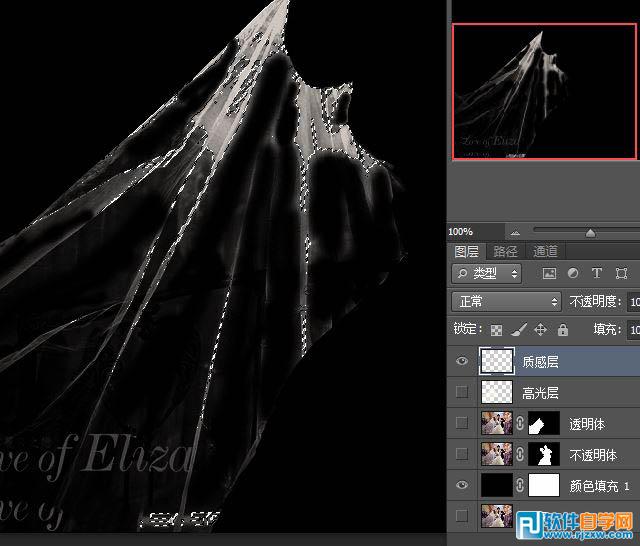Viewport: 640px width, 546px height.
Task: Click the 不透明度 value field
Action: click(x=634, y=302)
